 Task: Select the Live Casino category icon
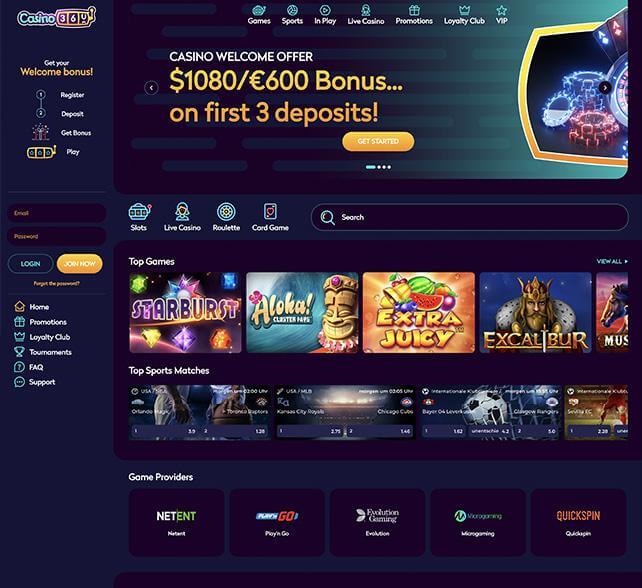point(182,212)
